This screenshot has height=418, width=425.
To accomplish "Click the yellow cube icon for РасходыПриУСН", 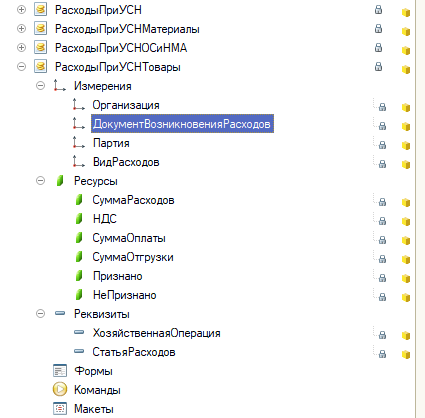I will 406,12.
